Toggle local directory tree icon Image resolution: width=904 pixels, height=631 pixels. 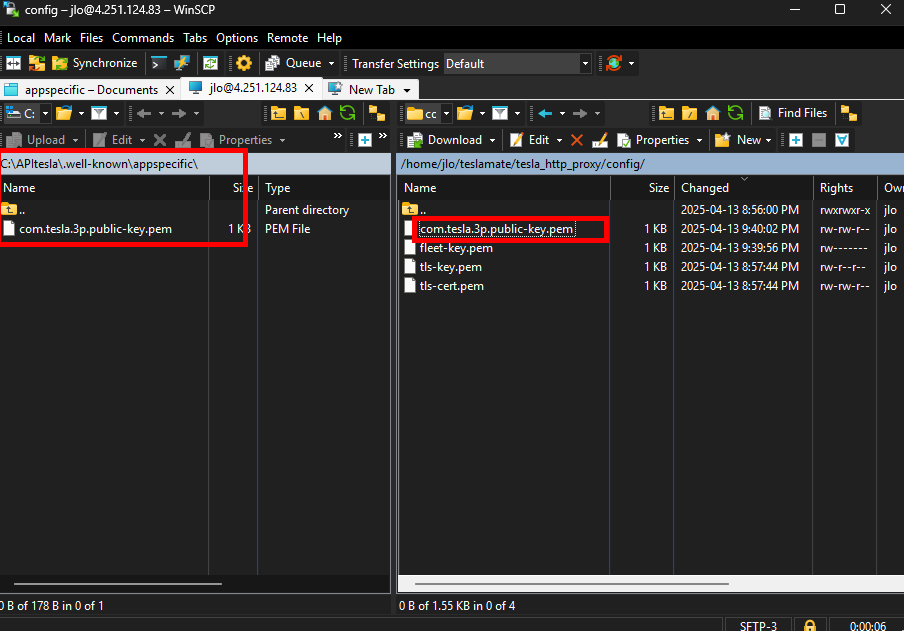click(x=377, y=114)
